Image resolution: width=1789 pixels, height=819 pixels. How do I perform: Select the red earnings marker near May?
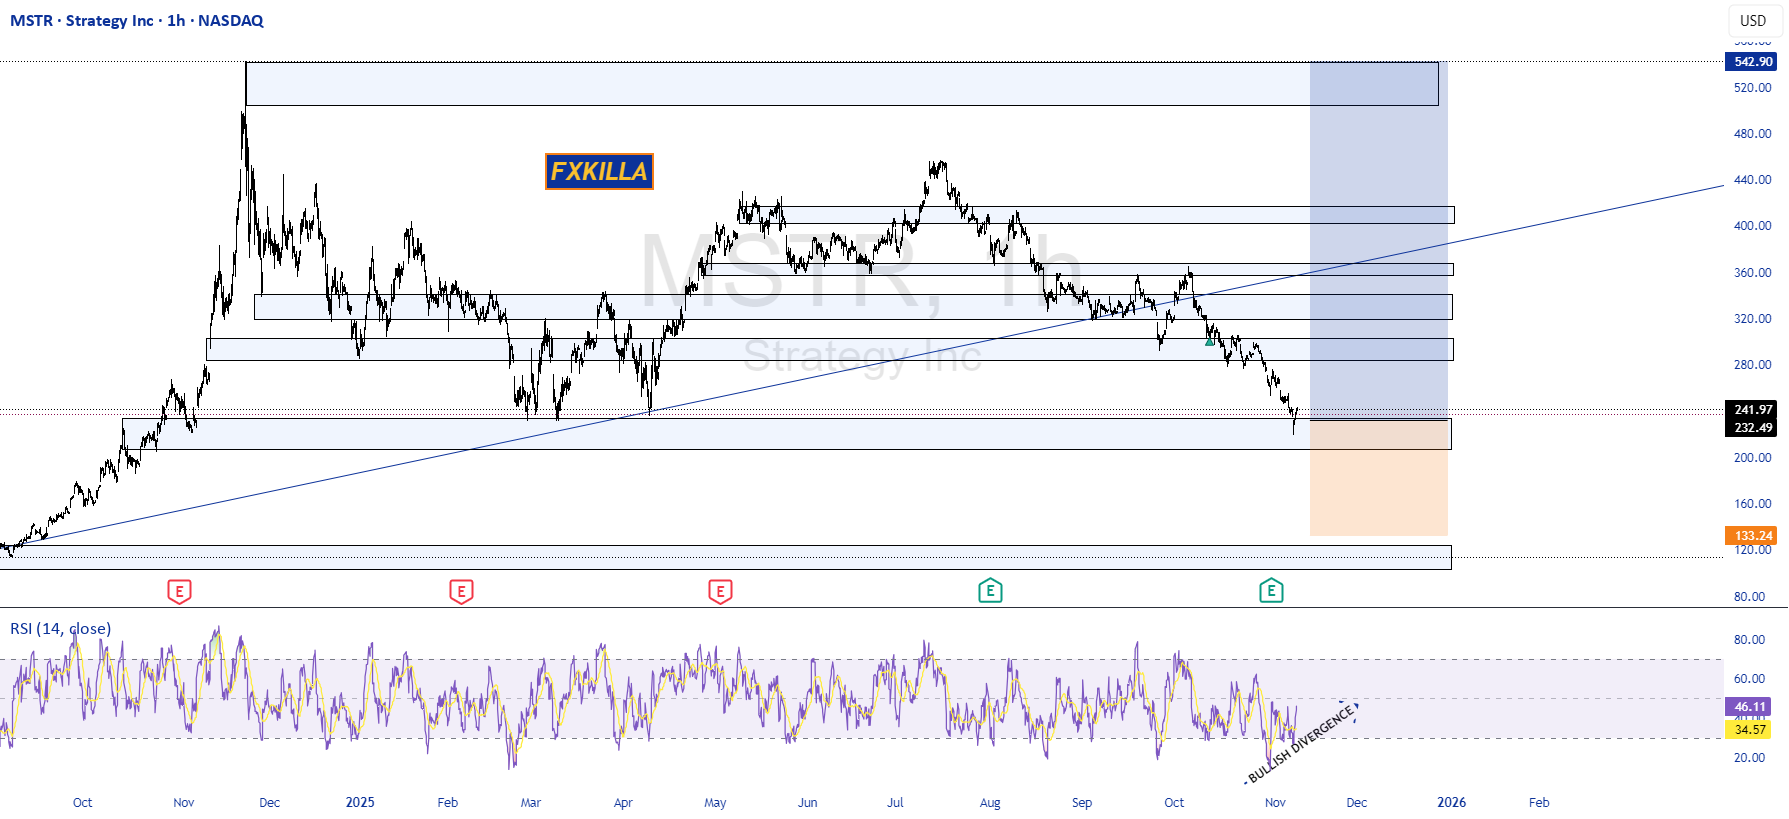coord(720,592)
